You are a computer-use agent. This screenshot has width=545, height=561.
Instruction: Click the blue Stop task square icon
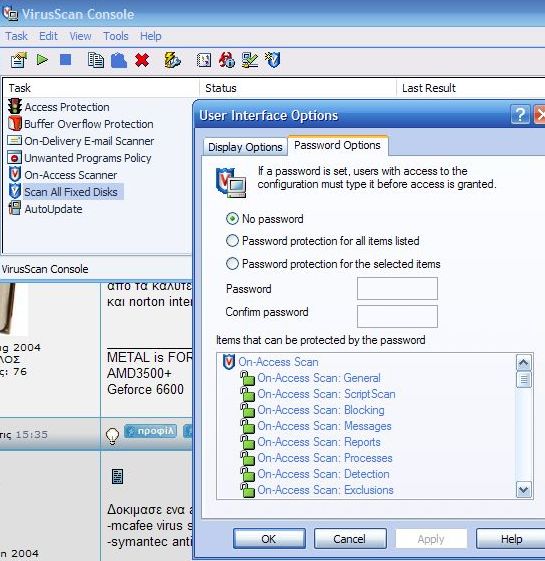(x=65, y=59)
